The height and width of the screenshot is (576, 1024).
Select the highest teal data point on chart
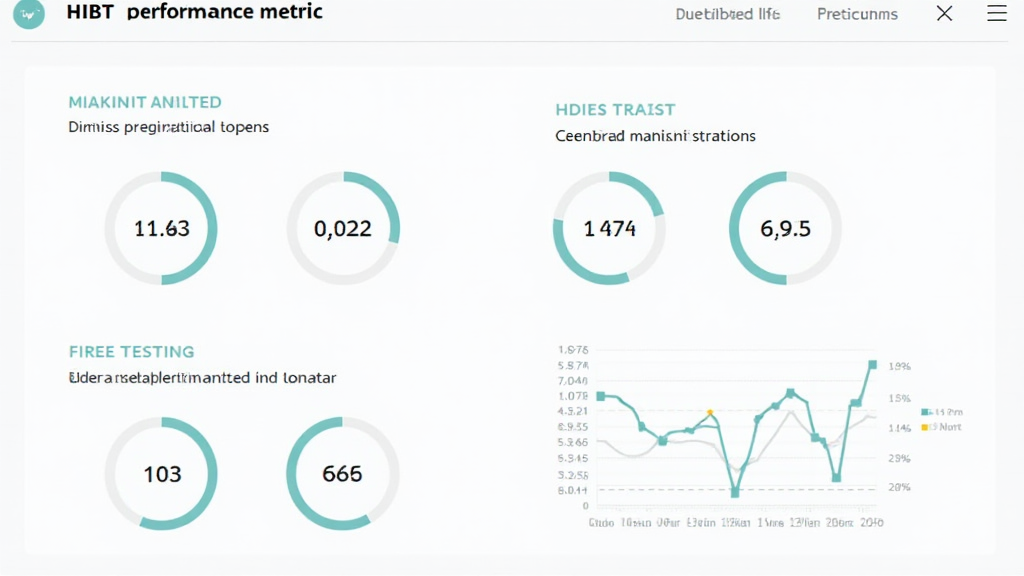click(x=873, y=365)
